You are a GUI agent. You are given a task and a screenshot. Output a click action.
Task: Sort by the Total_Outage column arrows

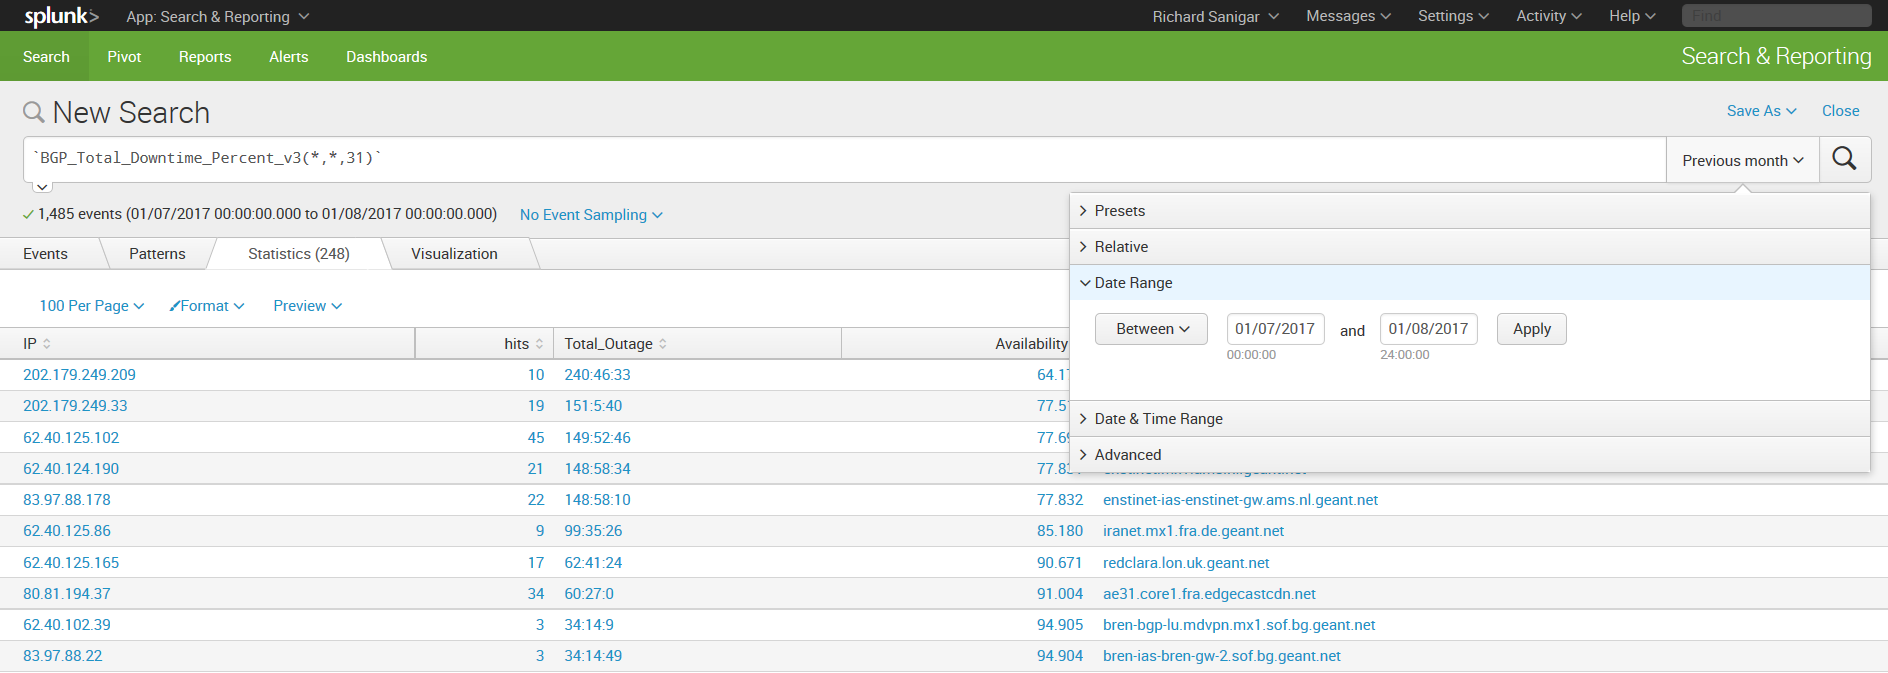[663, 344]
